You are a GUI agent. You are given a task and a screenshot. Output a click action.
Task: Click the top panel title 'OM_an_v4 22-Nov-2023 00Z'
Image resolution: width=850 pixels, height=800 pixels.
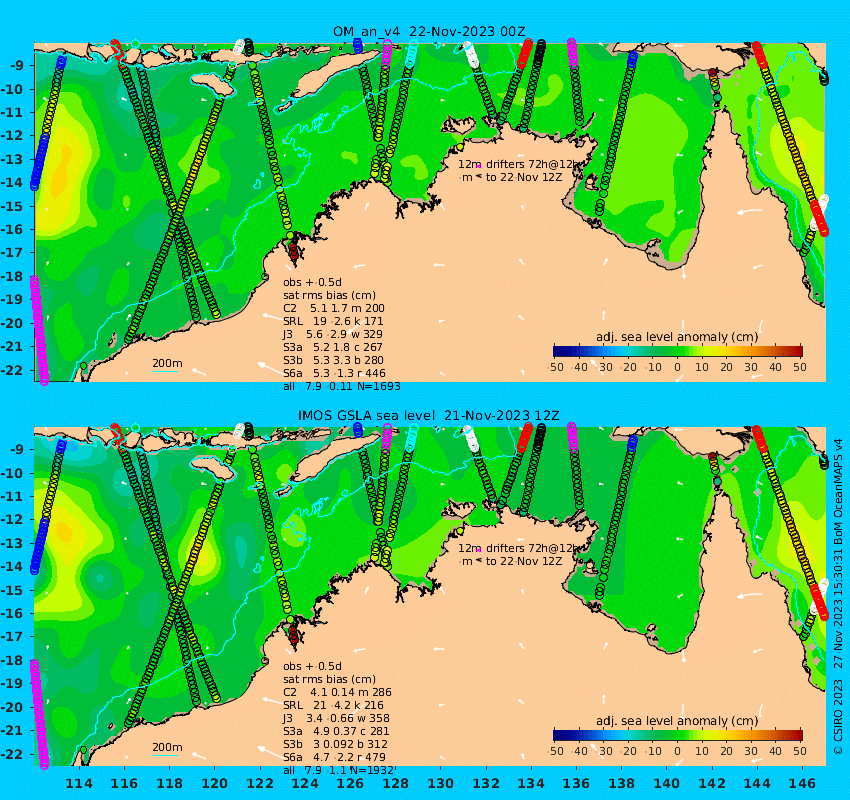coord(429,31)
